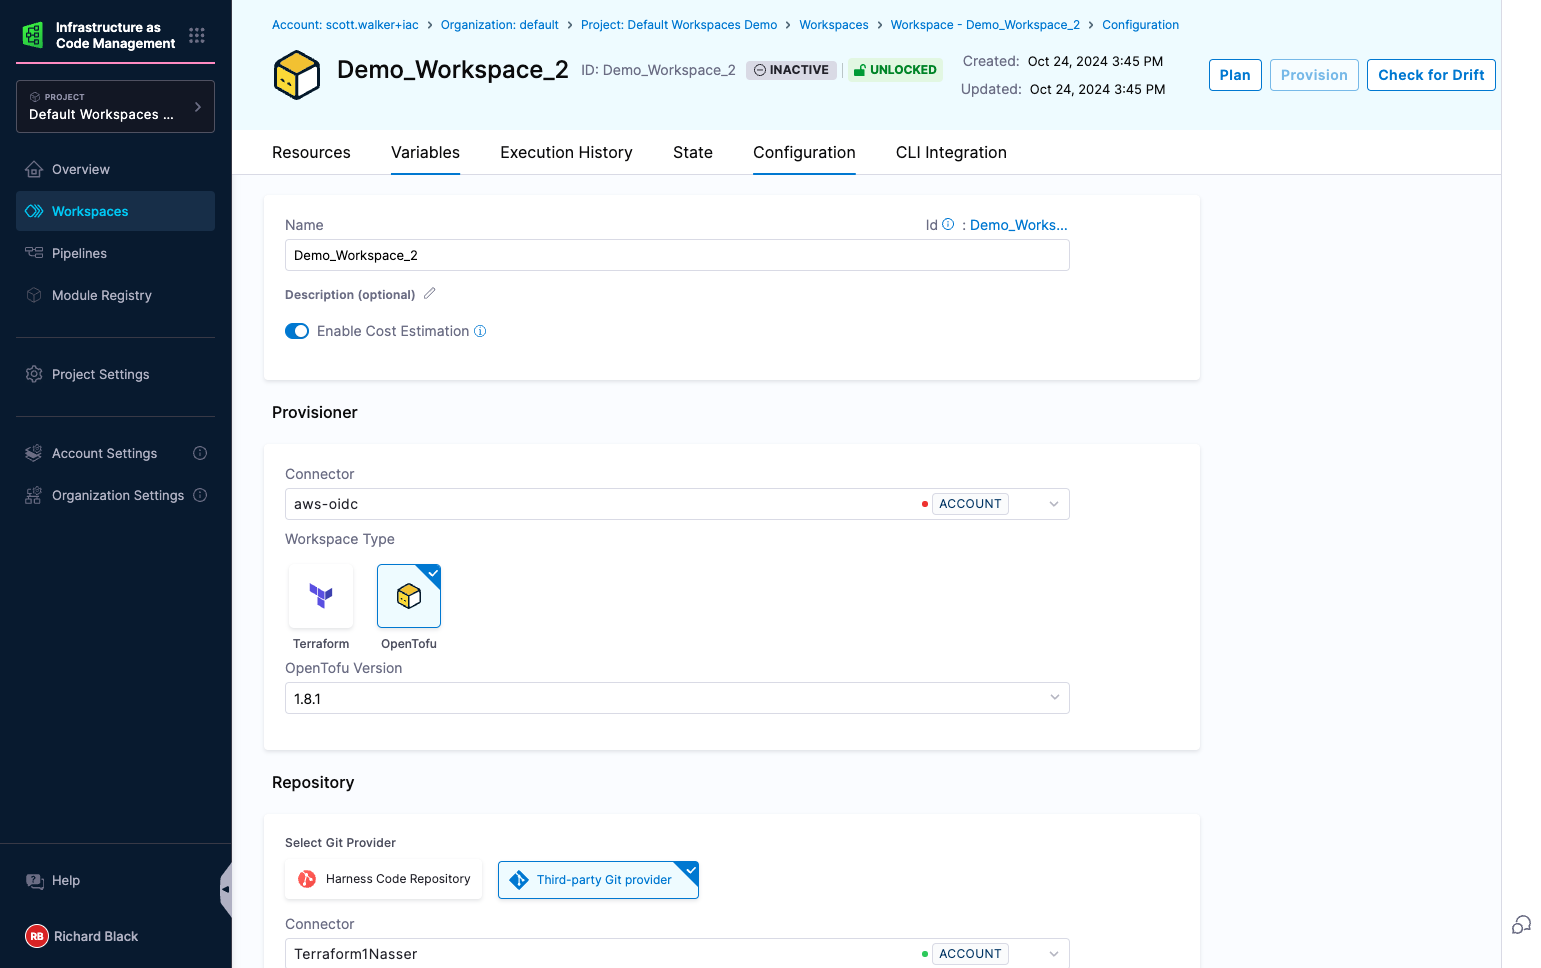Screen dimensions: 1541x968
Task: Click Richard Black user avatar
Action: coord(37,936)
